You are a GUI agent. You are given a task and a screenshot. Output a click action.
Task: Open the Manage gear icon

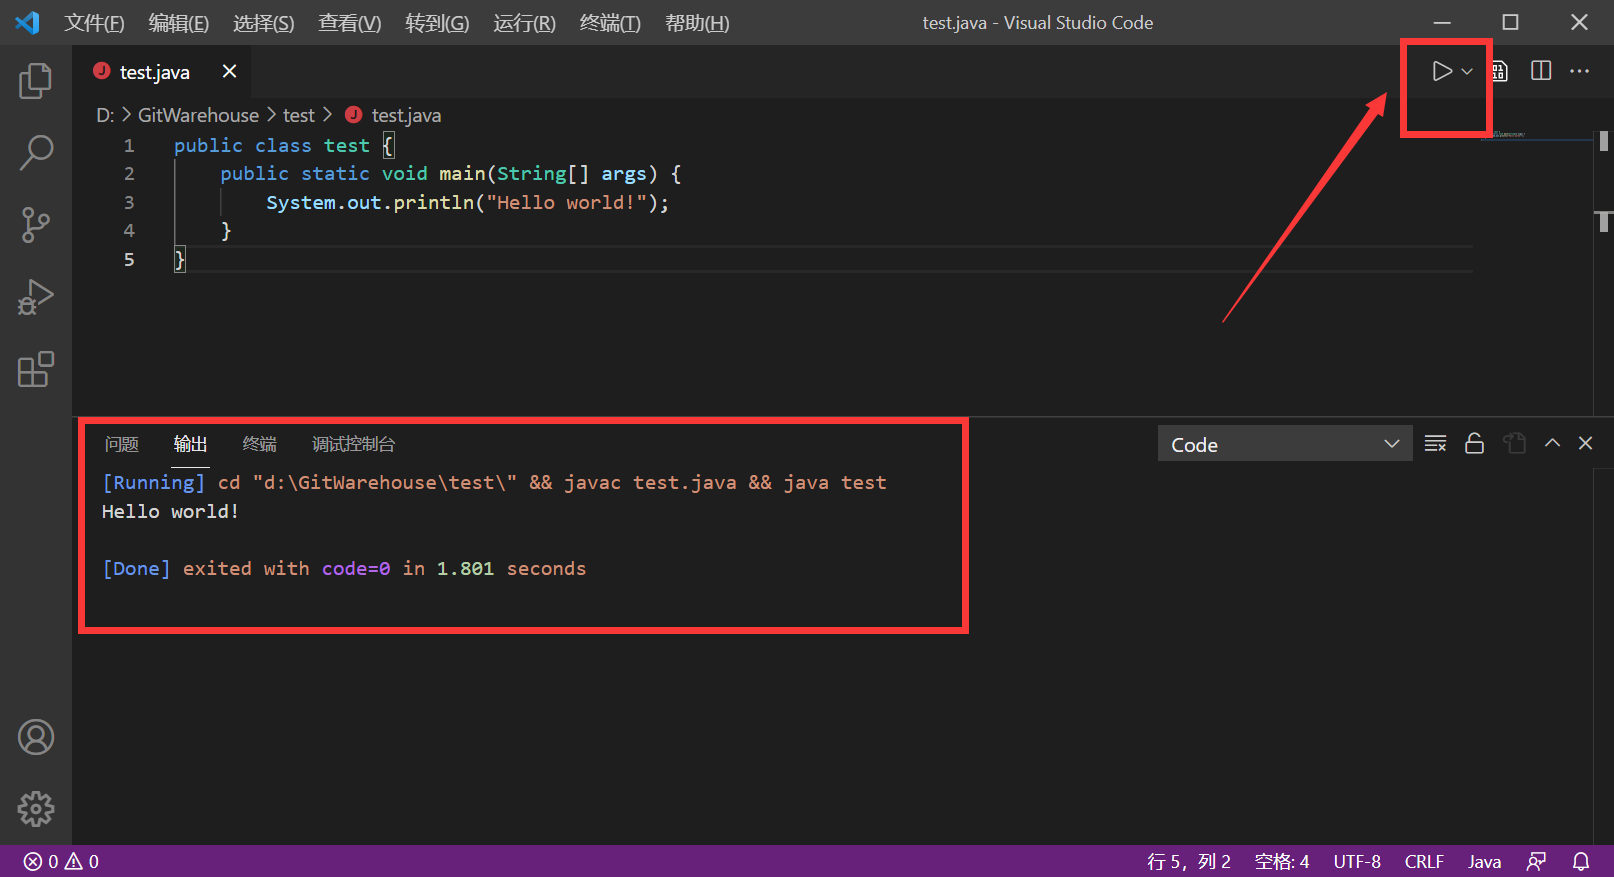coord(35,809)
